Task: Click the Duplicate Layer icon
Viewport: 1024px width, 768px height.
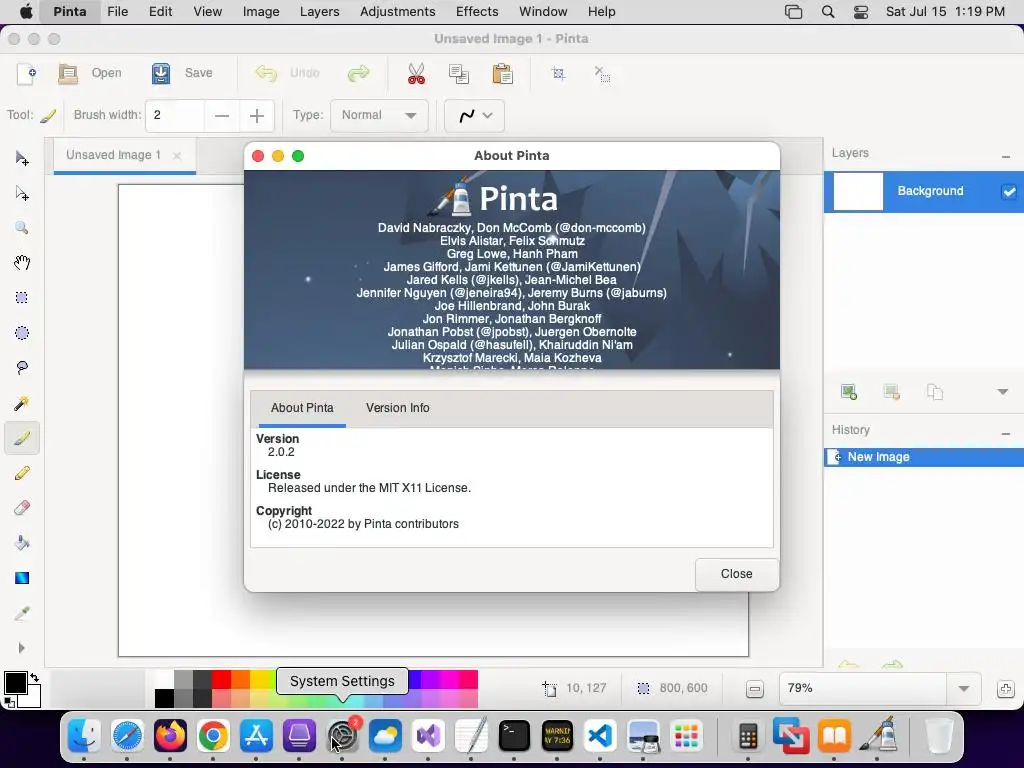Action: pos(935,392)
